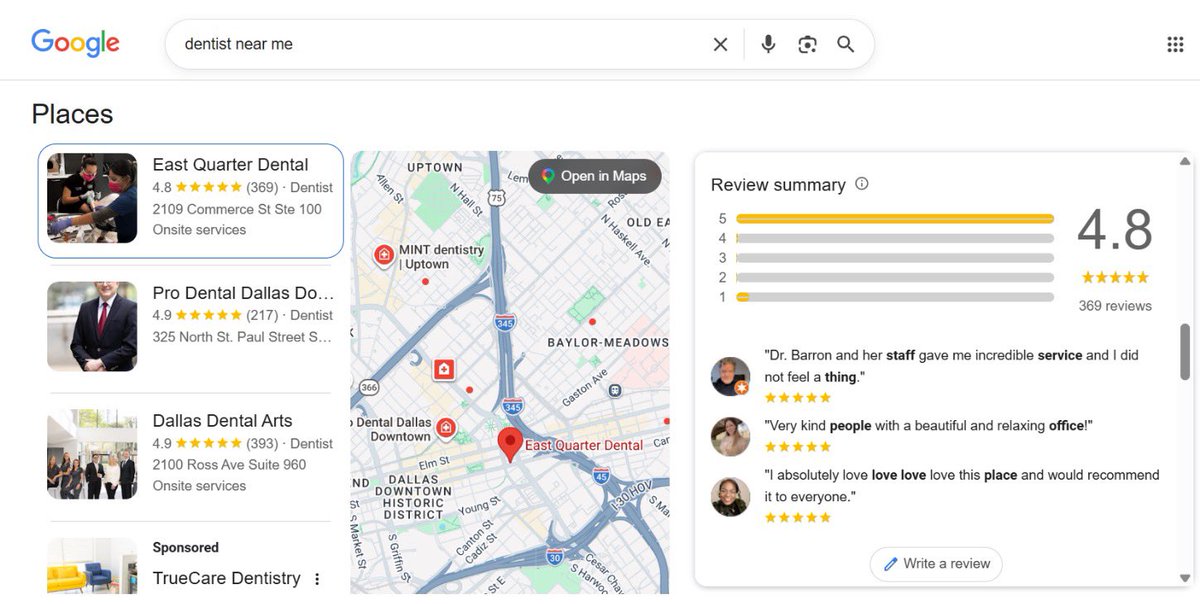Click the Google logo
This screenshot has height=604, width=1200.
pyautogui.click(x=76, y=43)
